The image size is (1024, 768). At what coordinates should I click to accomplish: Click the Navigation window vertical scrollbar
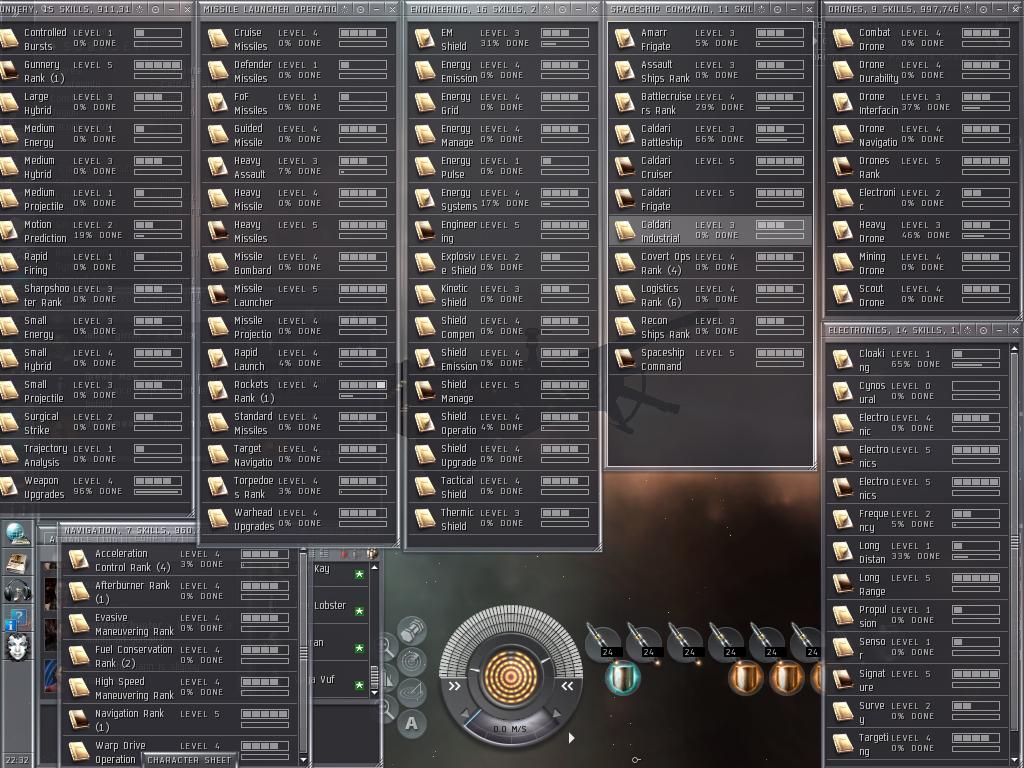[x=303, y=652]
